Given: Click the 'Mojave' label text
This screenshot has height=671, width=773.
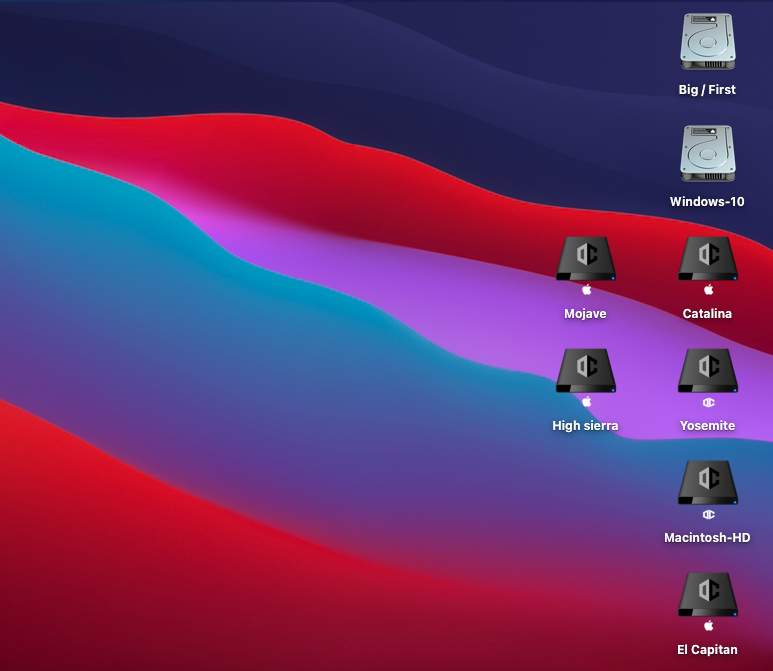Looking at the screenshot, I should click(585, 314).
